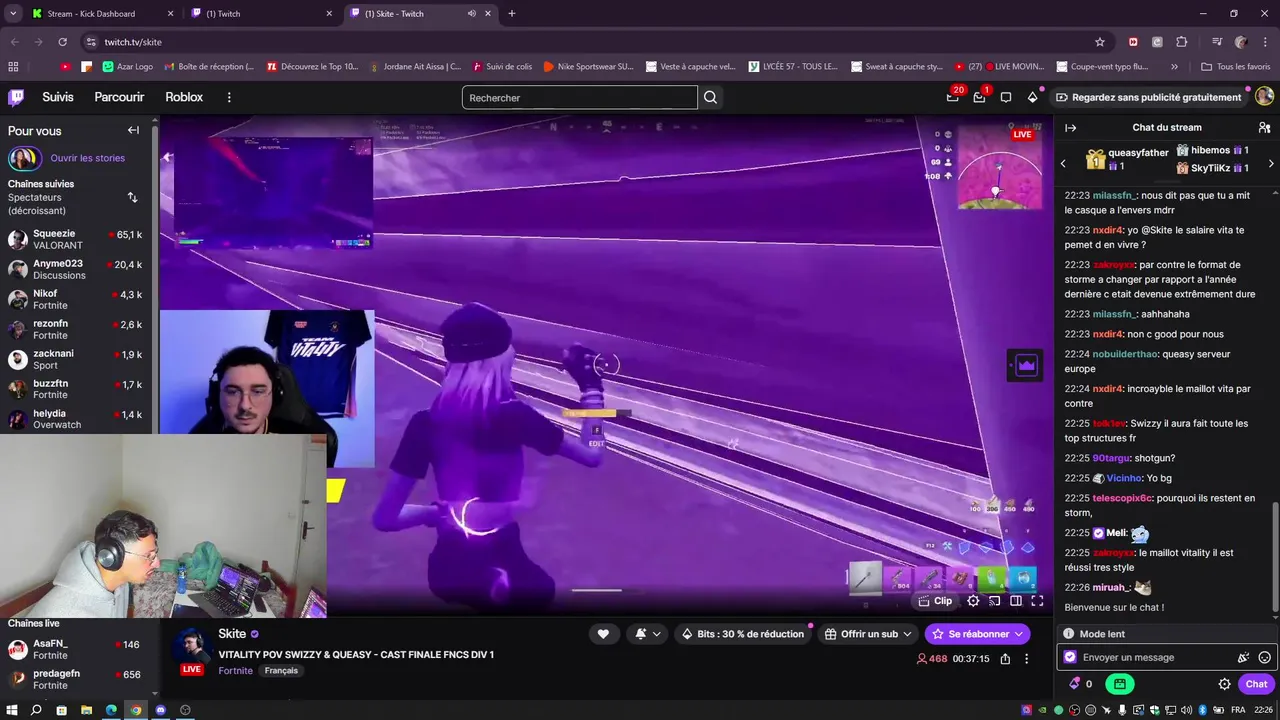Open Chrome extensions puzzle icon
Screen dimensions: 1280x720
(1182, 42)
